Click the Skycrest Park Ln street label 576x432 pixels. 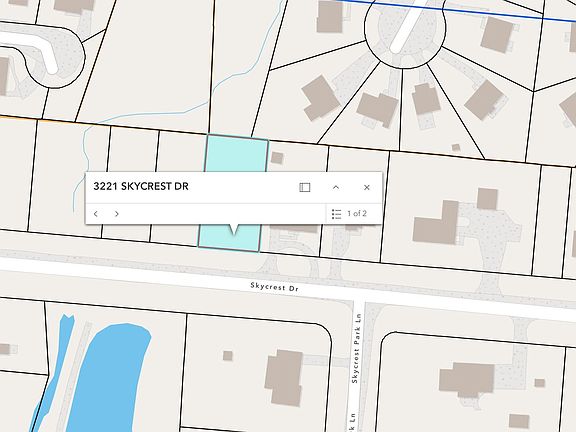coord(356,348)
